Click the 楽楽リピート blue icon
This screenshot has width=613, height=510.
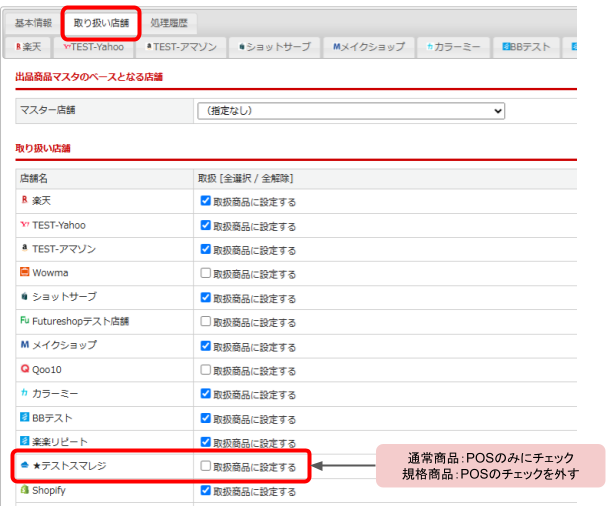[x=25, y=441]
